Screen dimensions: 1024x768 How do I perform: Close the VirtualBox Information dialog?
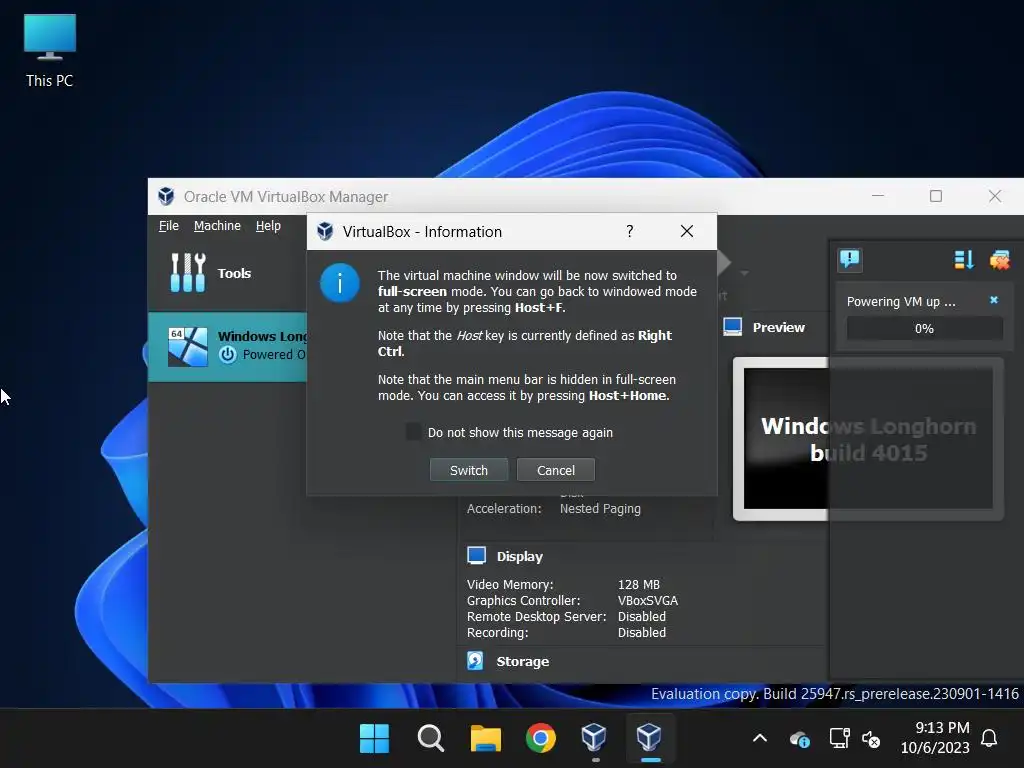[687, 231]
